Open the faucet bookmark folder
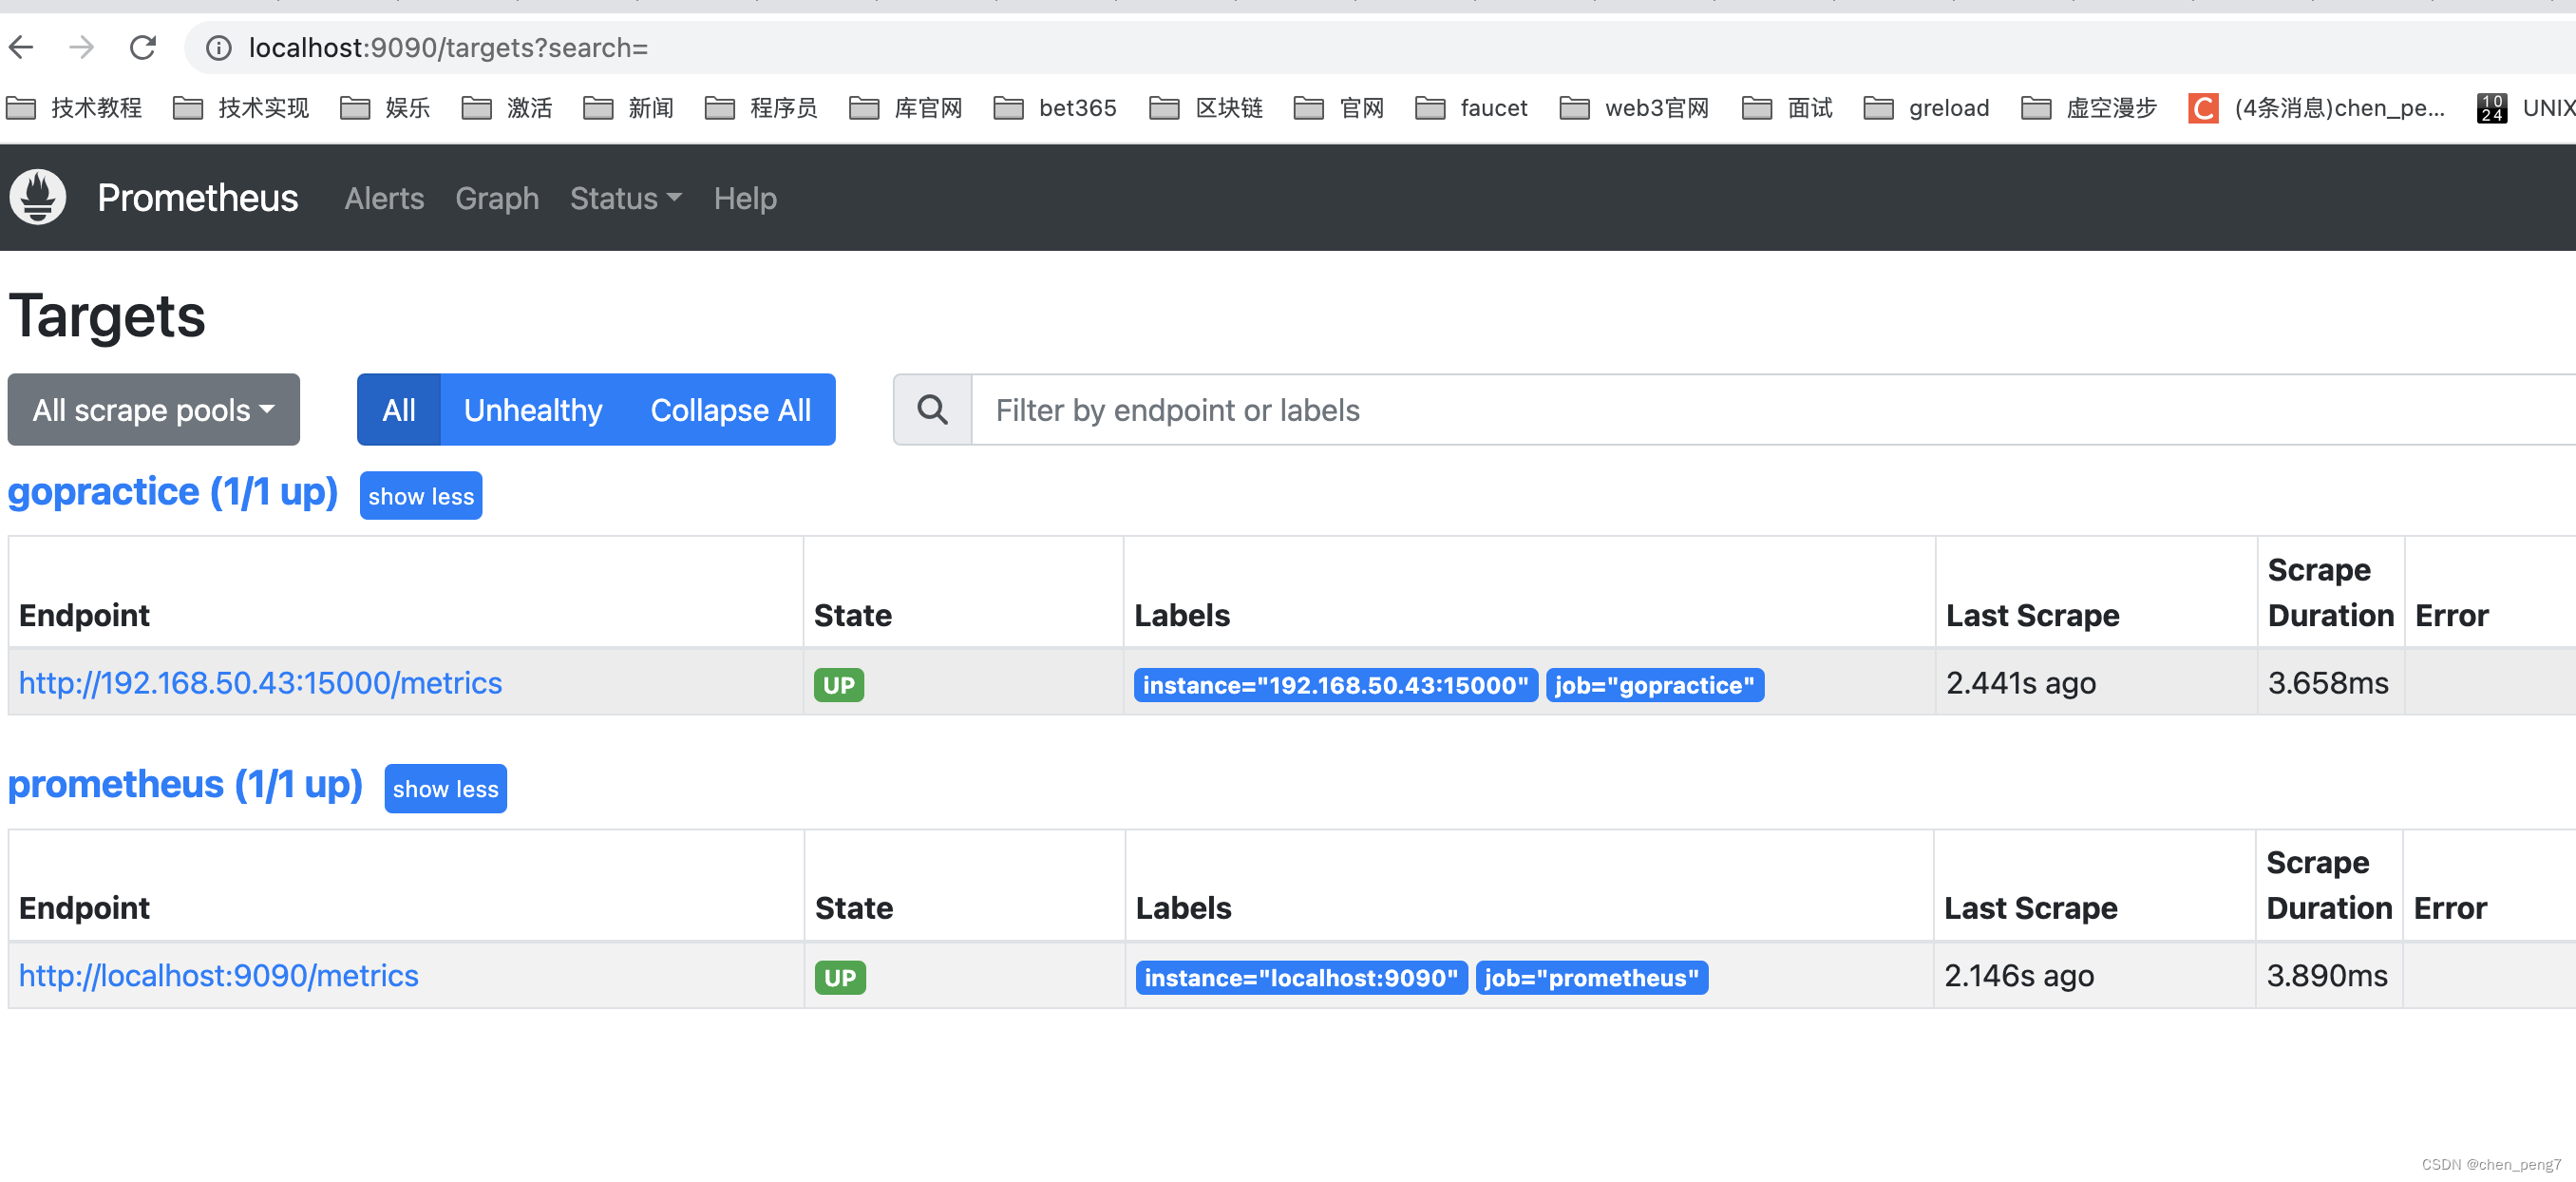The image size is (2576, 1182). (1472, 108)
